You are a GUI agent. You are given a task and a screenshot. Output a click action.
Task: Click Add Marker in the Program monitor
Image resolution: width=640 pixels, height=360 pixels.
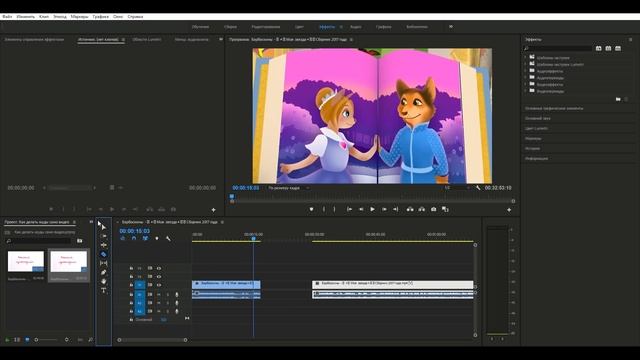pyautogui.click(x=311, y=209)
